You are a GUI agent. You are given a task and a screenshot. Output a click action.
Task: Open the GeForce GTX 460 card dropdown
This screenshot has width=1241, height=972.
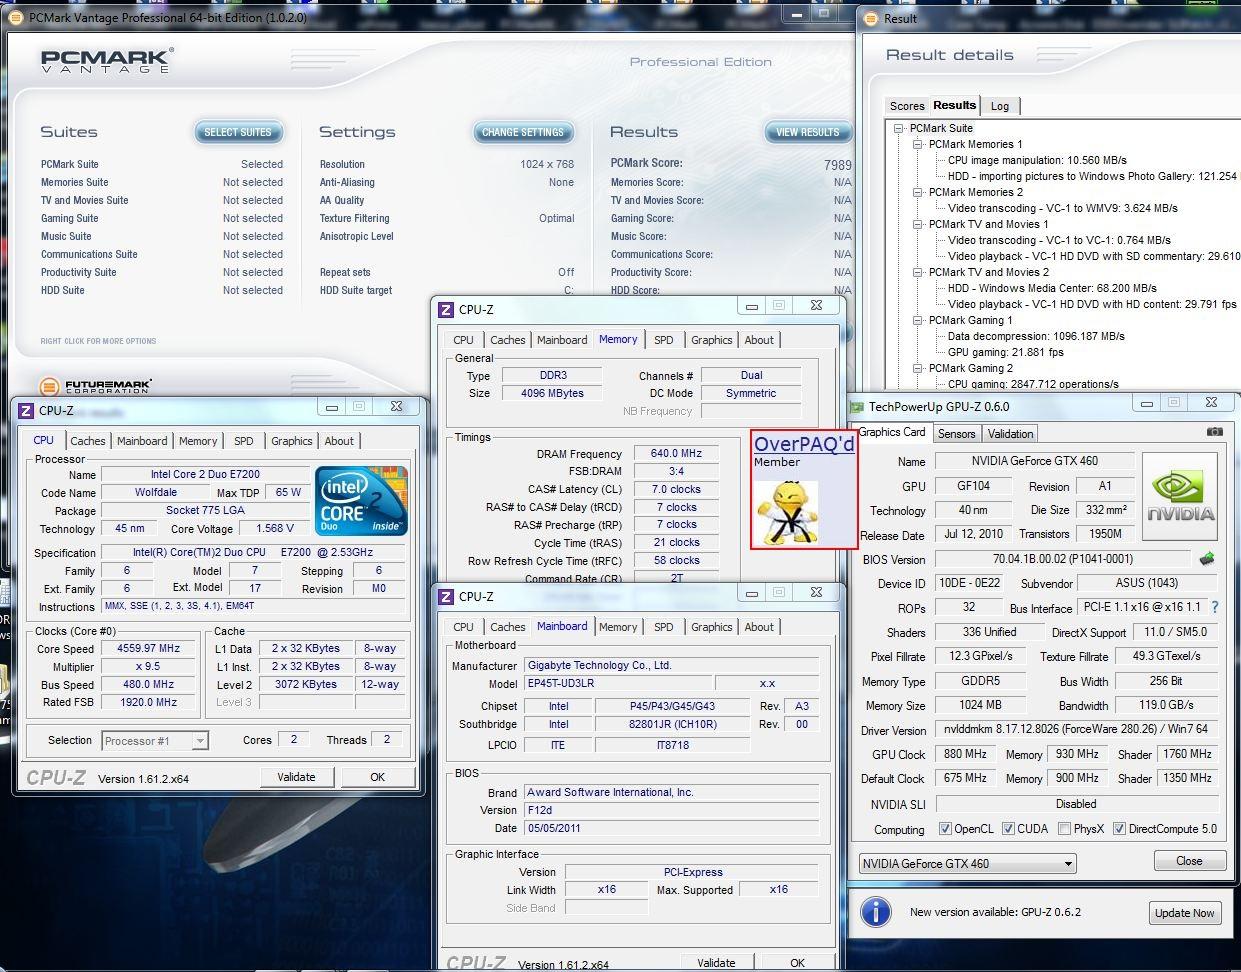click(x=967, y=863)
